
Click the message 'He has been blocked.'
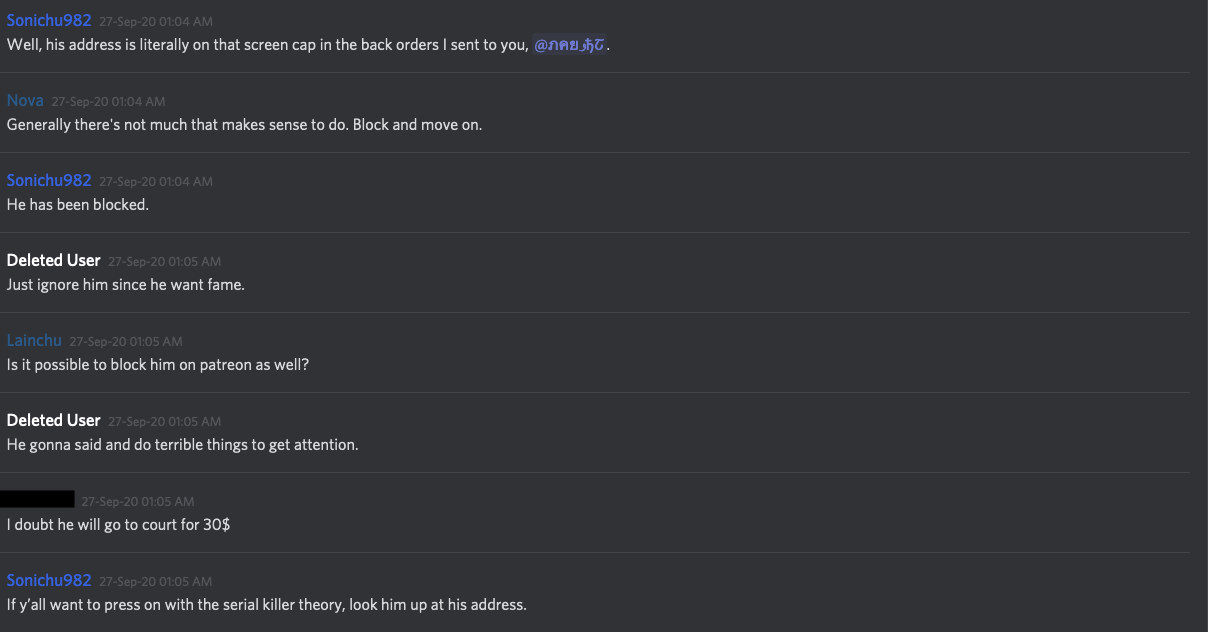click(78, 205)
